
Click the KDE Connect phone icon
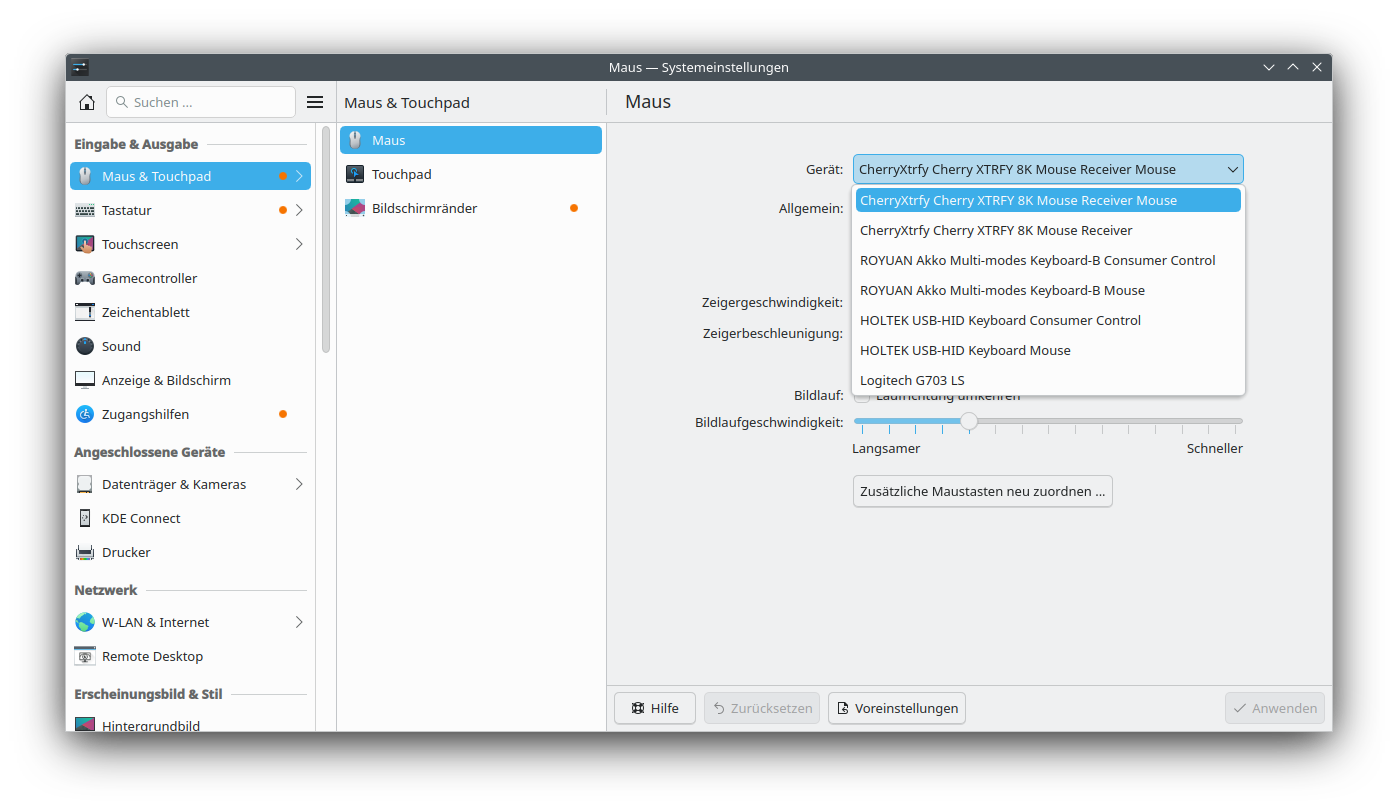85,518
